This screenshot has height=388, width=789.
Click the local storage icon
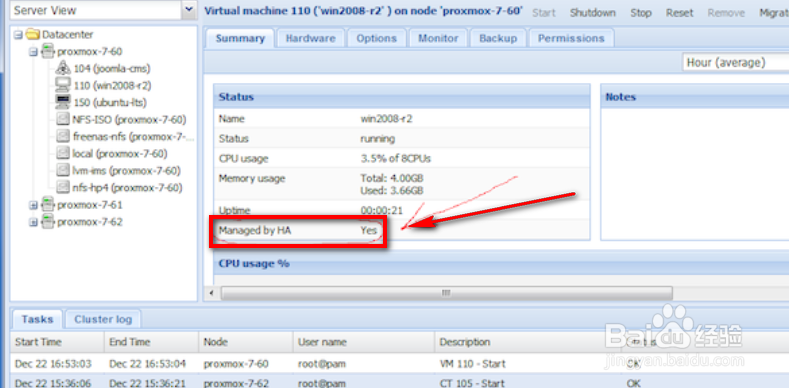click(63, 153)
